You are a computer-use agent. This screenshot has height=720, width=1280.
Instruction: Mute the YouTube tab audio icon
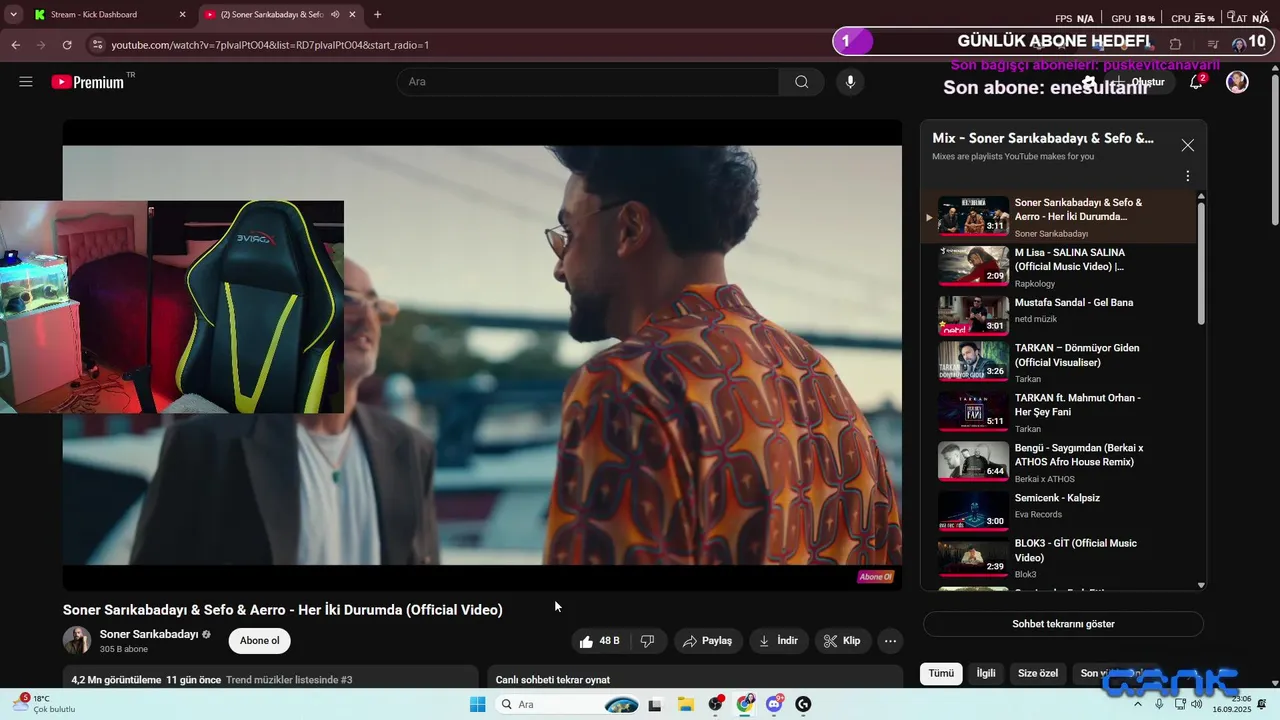[x=335, y=14]
